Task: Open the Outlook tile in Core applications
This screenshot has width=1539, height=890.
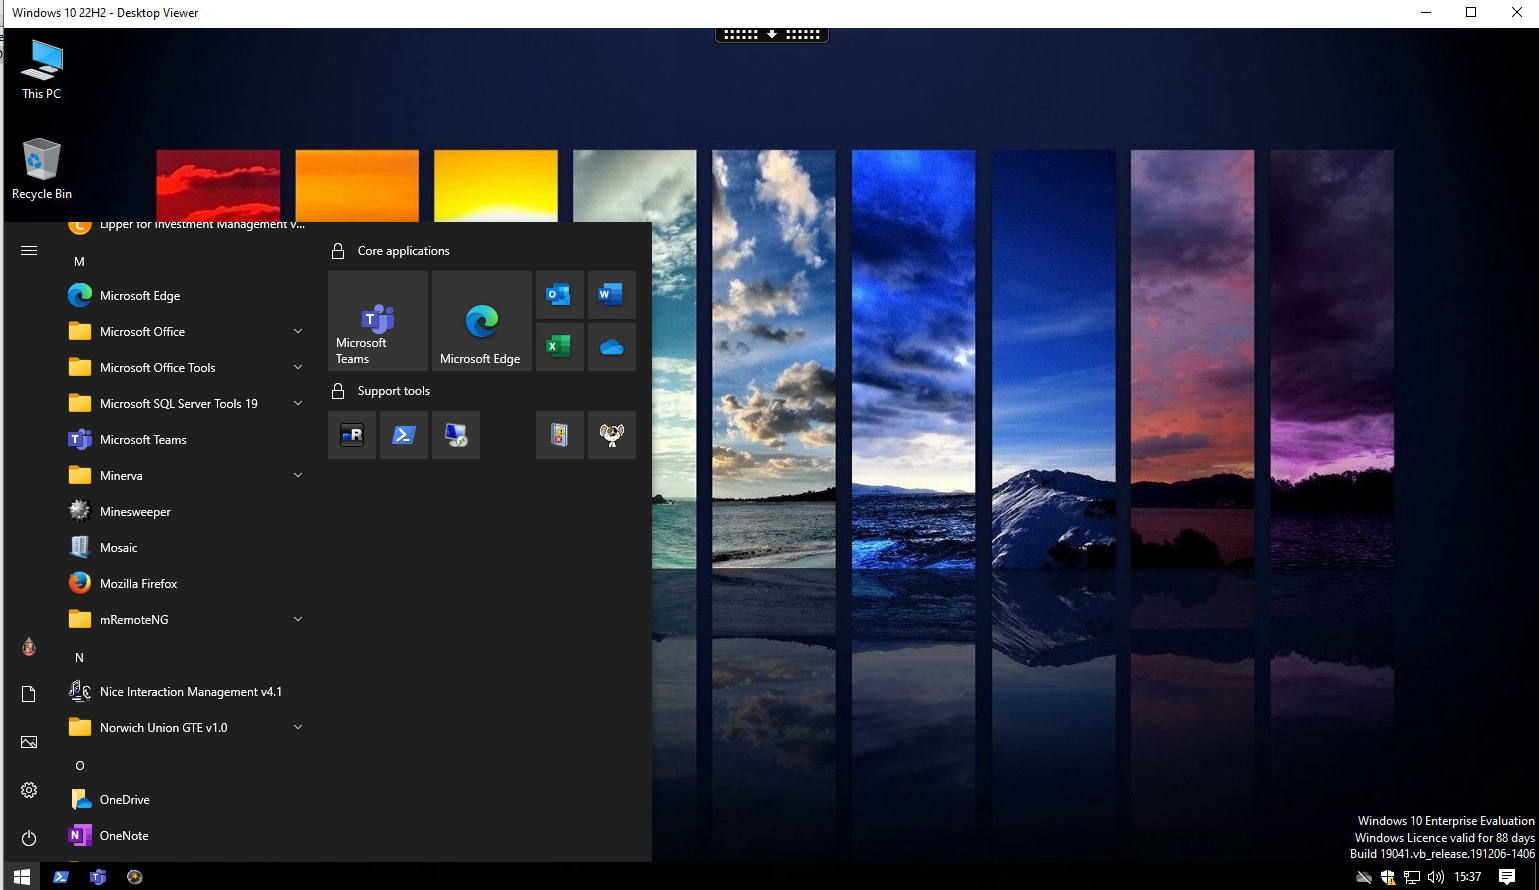Action: click(559, 295)
